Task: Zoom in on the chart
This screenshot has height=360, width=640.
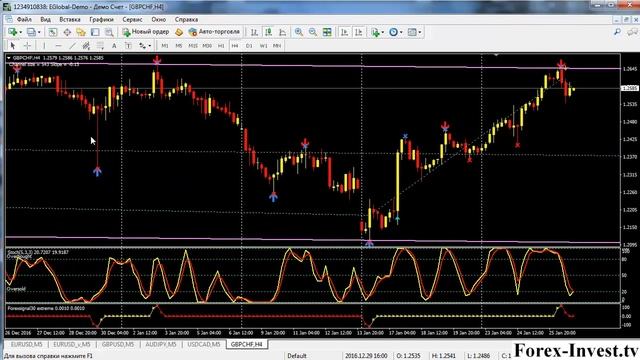Action: (299, 32)
